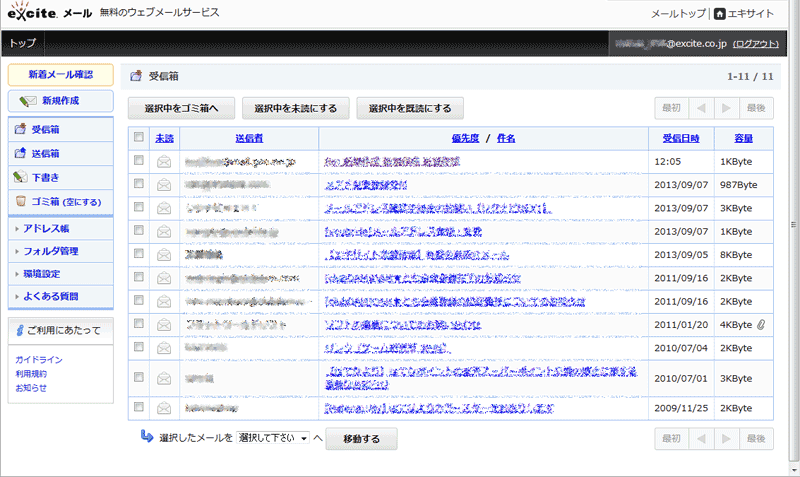Click the vertical scrollbar handle

pyautogui.click(x=793, y=224)
